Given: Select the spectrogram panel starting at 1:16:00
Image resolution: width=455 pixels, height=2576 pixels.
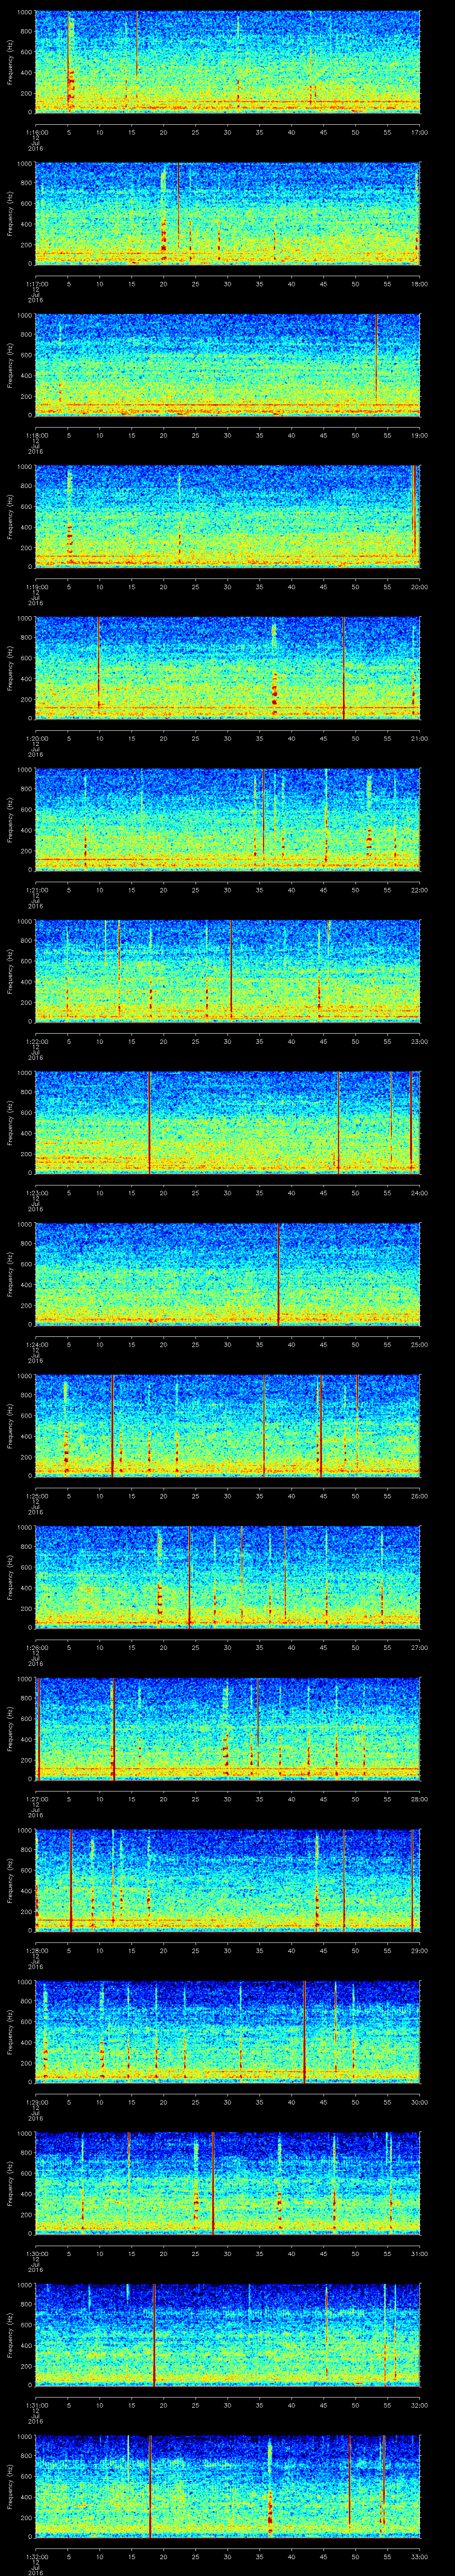Looking at the screenshot, I should click(x=227, y=62).
